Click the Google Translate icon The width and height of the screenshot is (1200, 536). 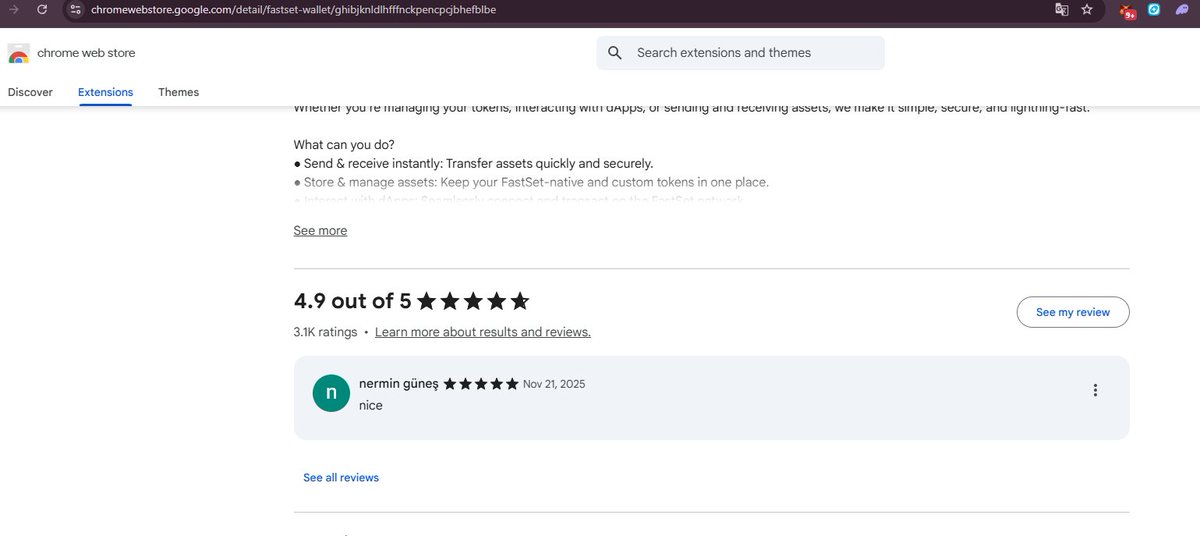tap(1061, 10)
